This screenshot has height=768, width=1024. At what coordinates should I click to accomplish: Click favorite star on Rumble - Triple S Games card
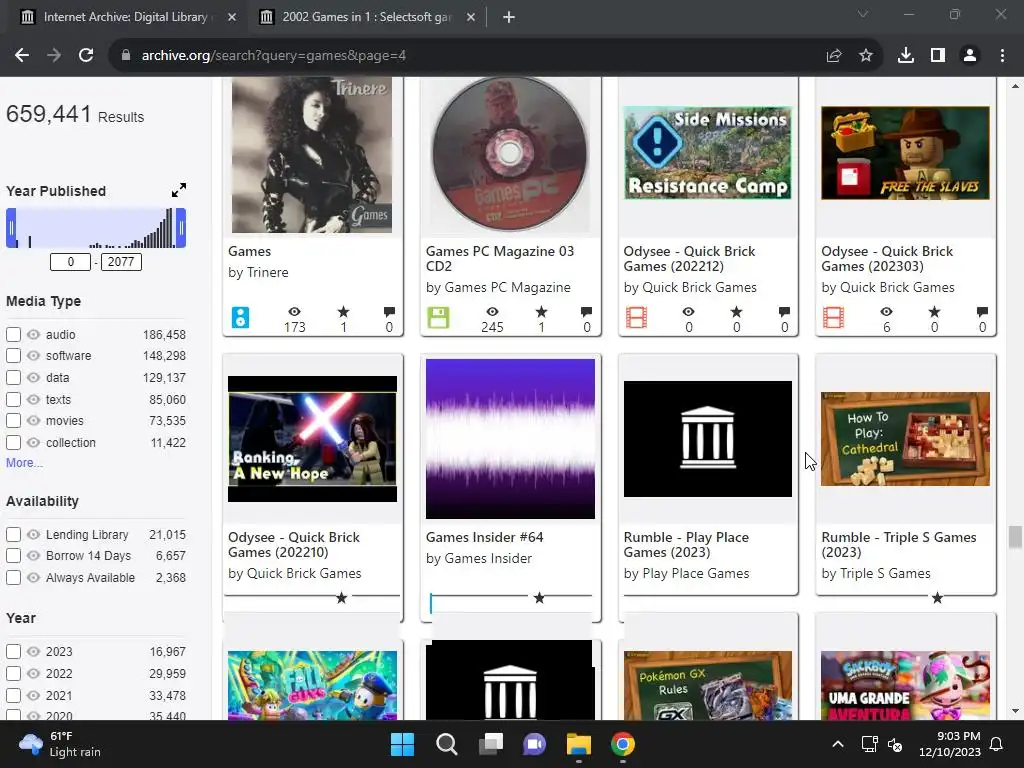[937, 598]
